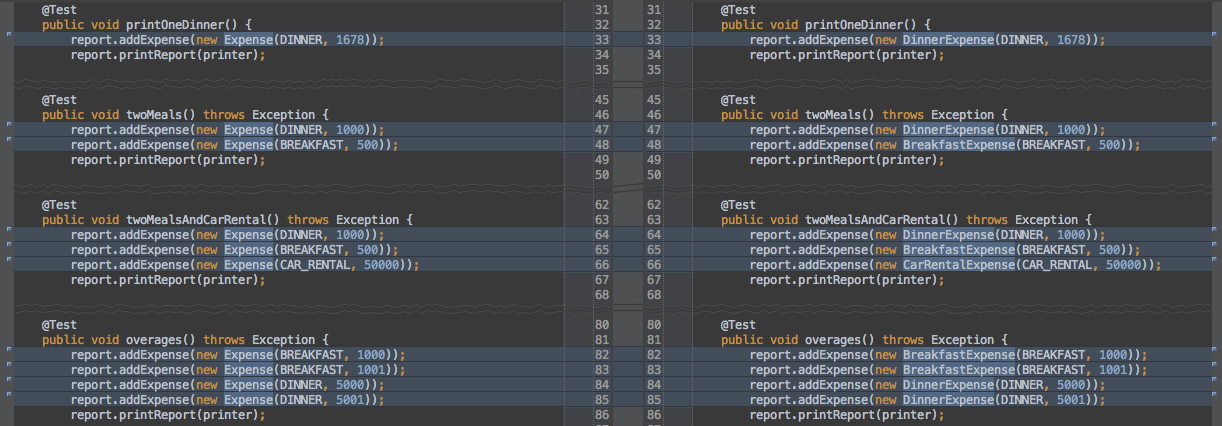Click line number 86 in right gutter

(655, 414)
